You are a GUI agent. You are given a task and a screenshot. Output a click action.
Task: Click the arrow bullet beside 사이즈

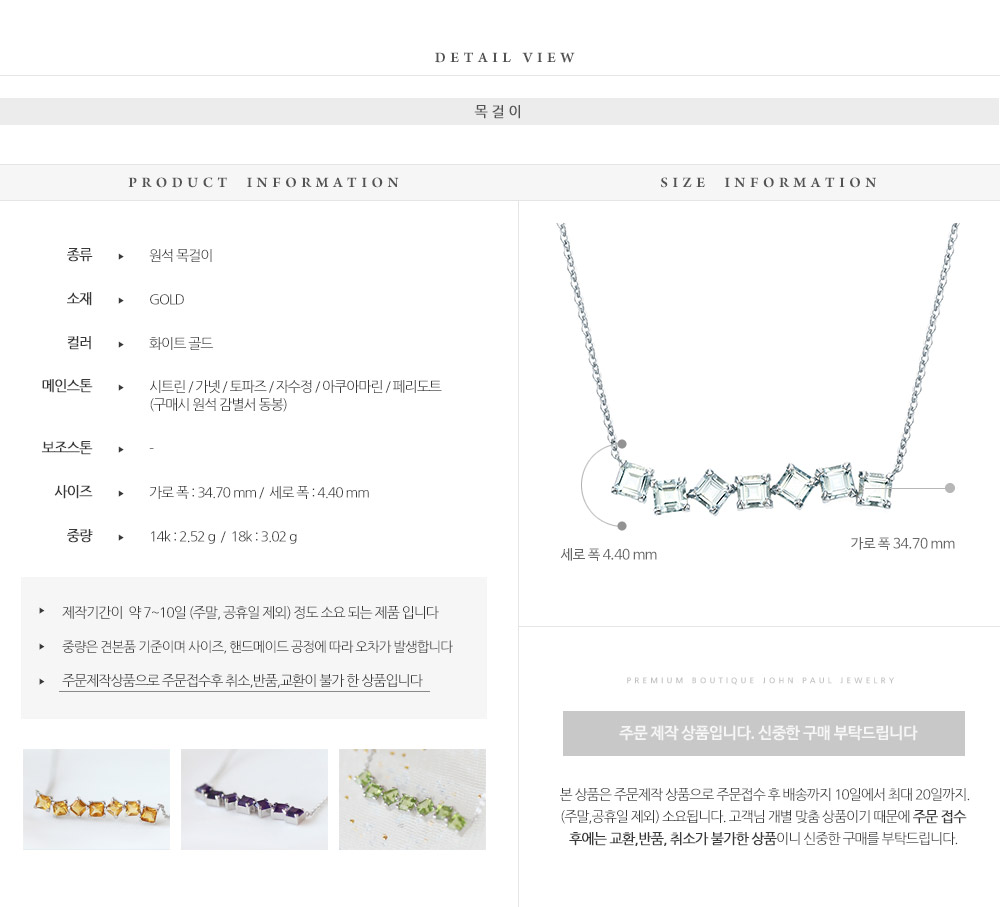pyautogui.click(x=121, y=493)
